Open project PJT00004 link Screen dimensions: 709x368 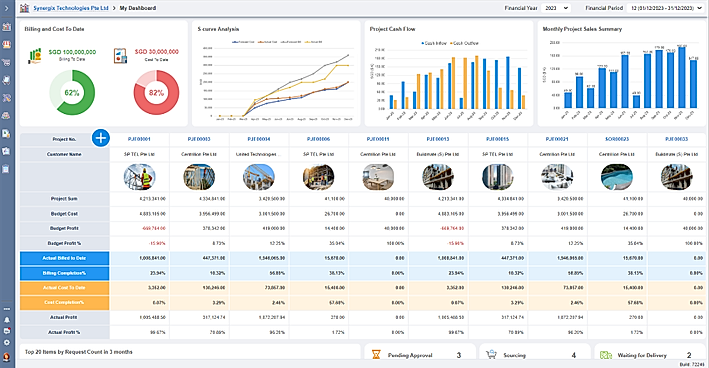259,139
